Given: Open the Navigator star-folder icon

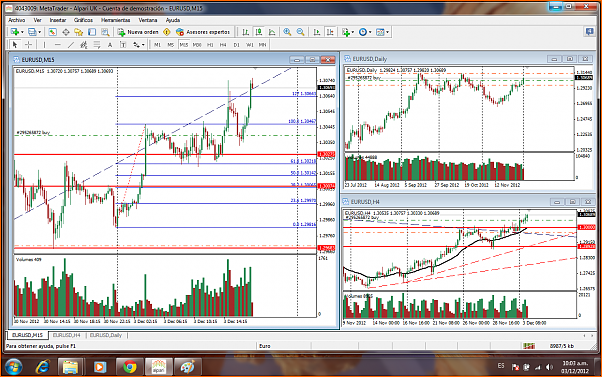Looking at the screenshot, I should [79, 32].
